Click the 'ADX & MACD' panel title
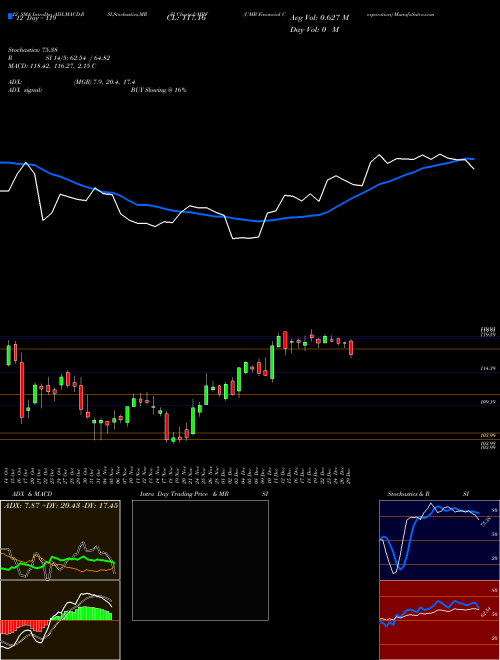Image resolution: width=500 pixels, height=660 pixels. 32,494
